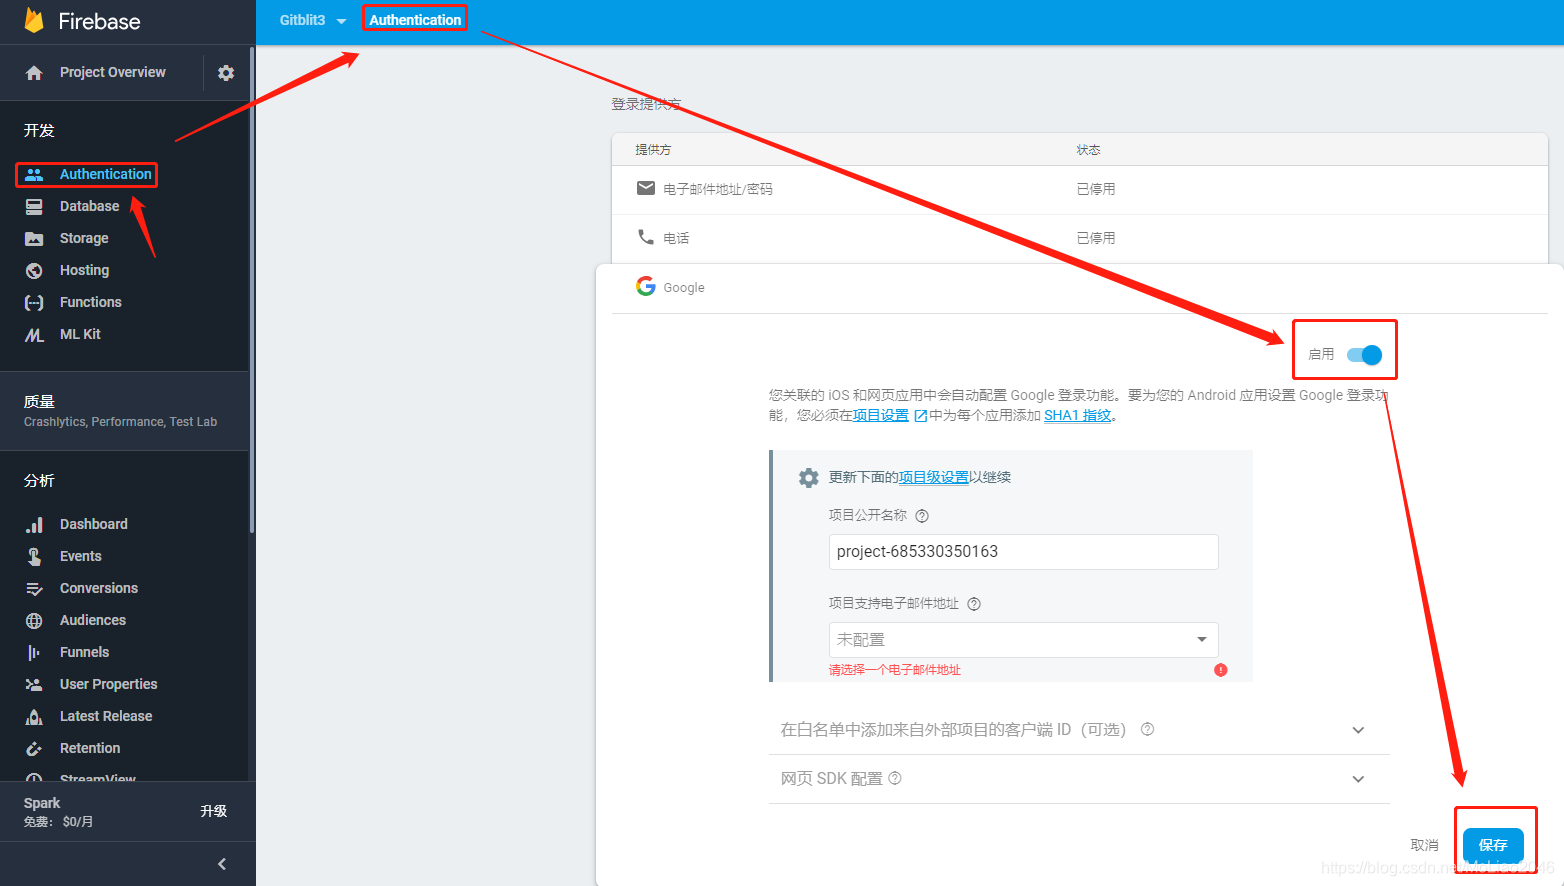This screenshot has width=1564, height=886.
Task: Click the red error icon under email dropdown
Action: (x=1221, y=670)
